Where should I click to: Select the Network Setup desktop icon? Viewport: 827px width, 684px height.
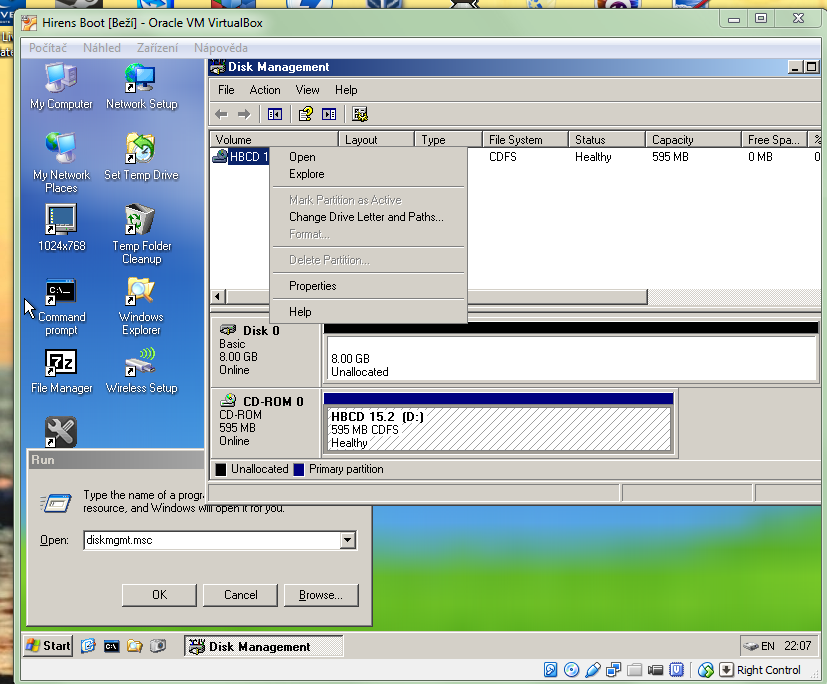(x=141, y=86)
